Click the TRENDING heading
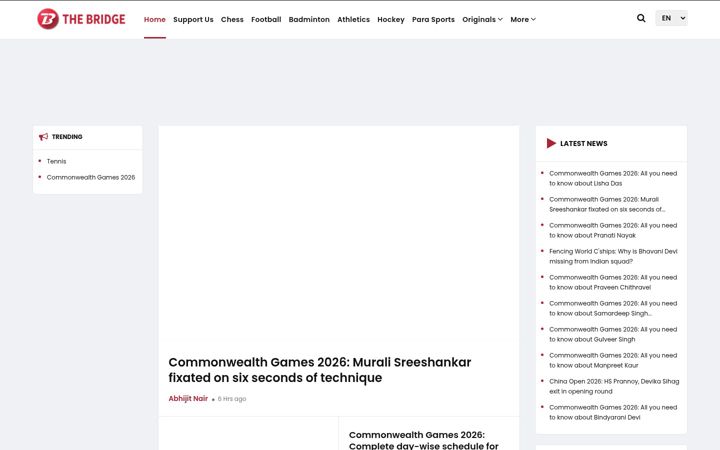The width and height of the screenshot is (720, 450). click(x=67, y=137)
